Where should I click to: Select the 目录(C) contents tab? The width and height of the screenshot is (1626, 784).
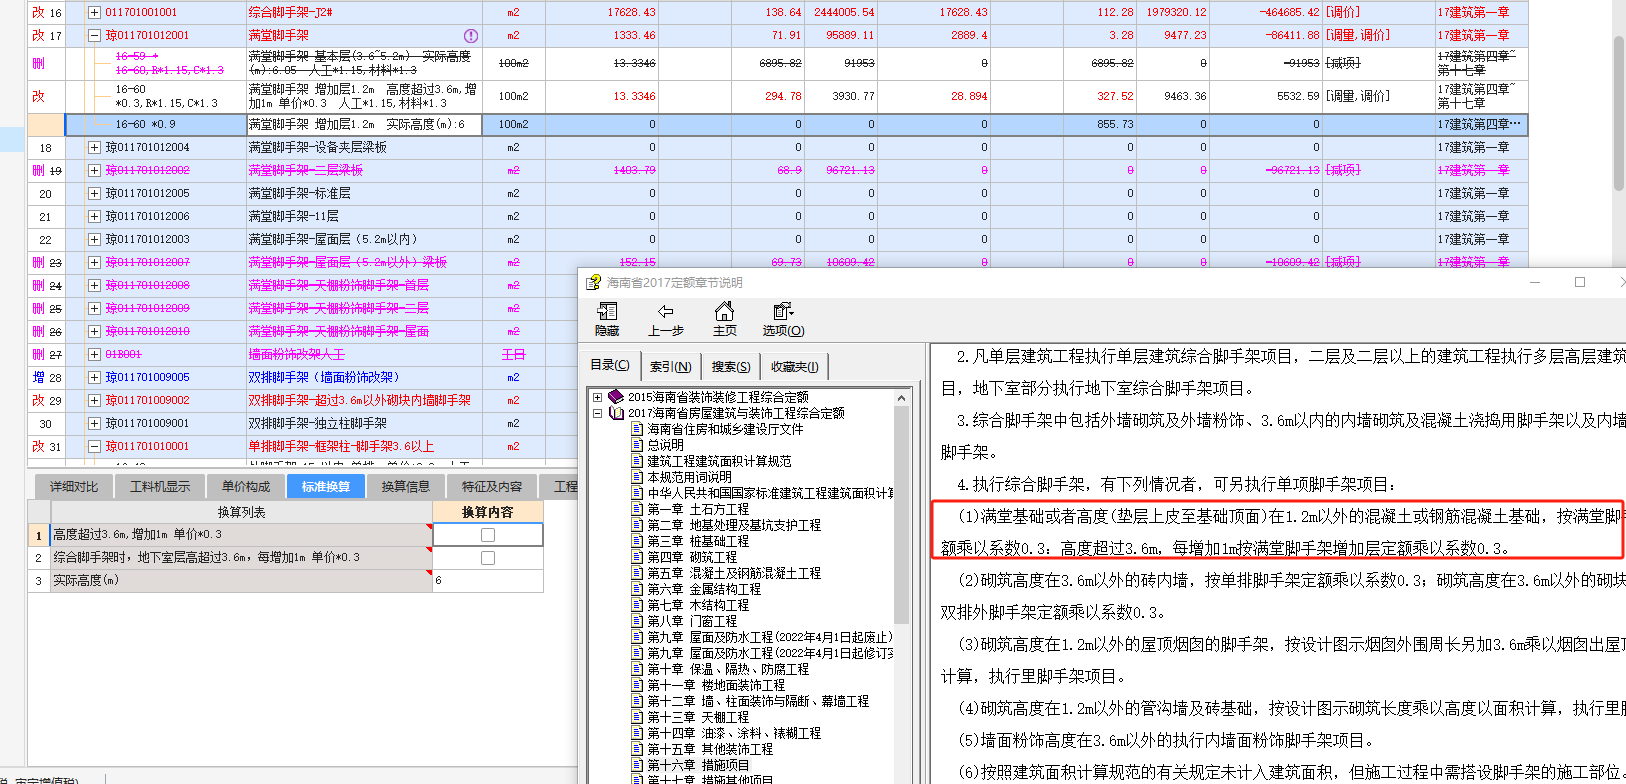610,365
